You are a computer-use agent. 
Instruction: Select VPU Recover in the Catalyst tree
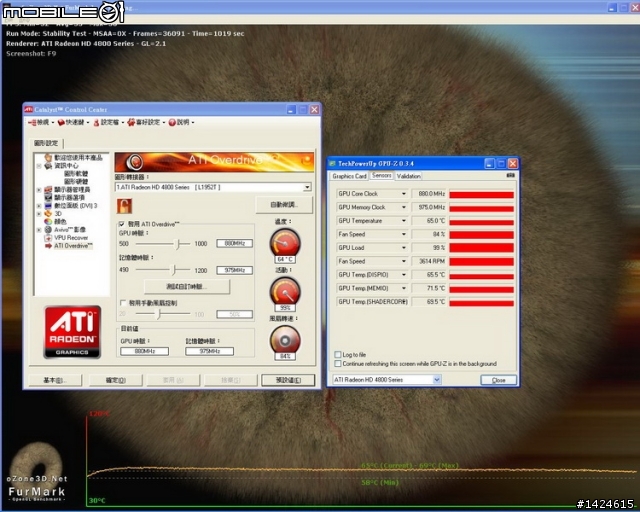coord(71,238)
